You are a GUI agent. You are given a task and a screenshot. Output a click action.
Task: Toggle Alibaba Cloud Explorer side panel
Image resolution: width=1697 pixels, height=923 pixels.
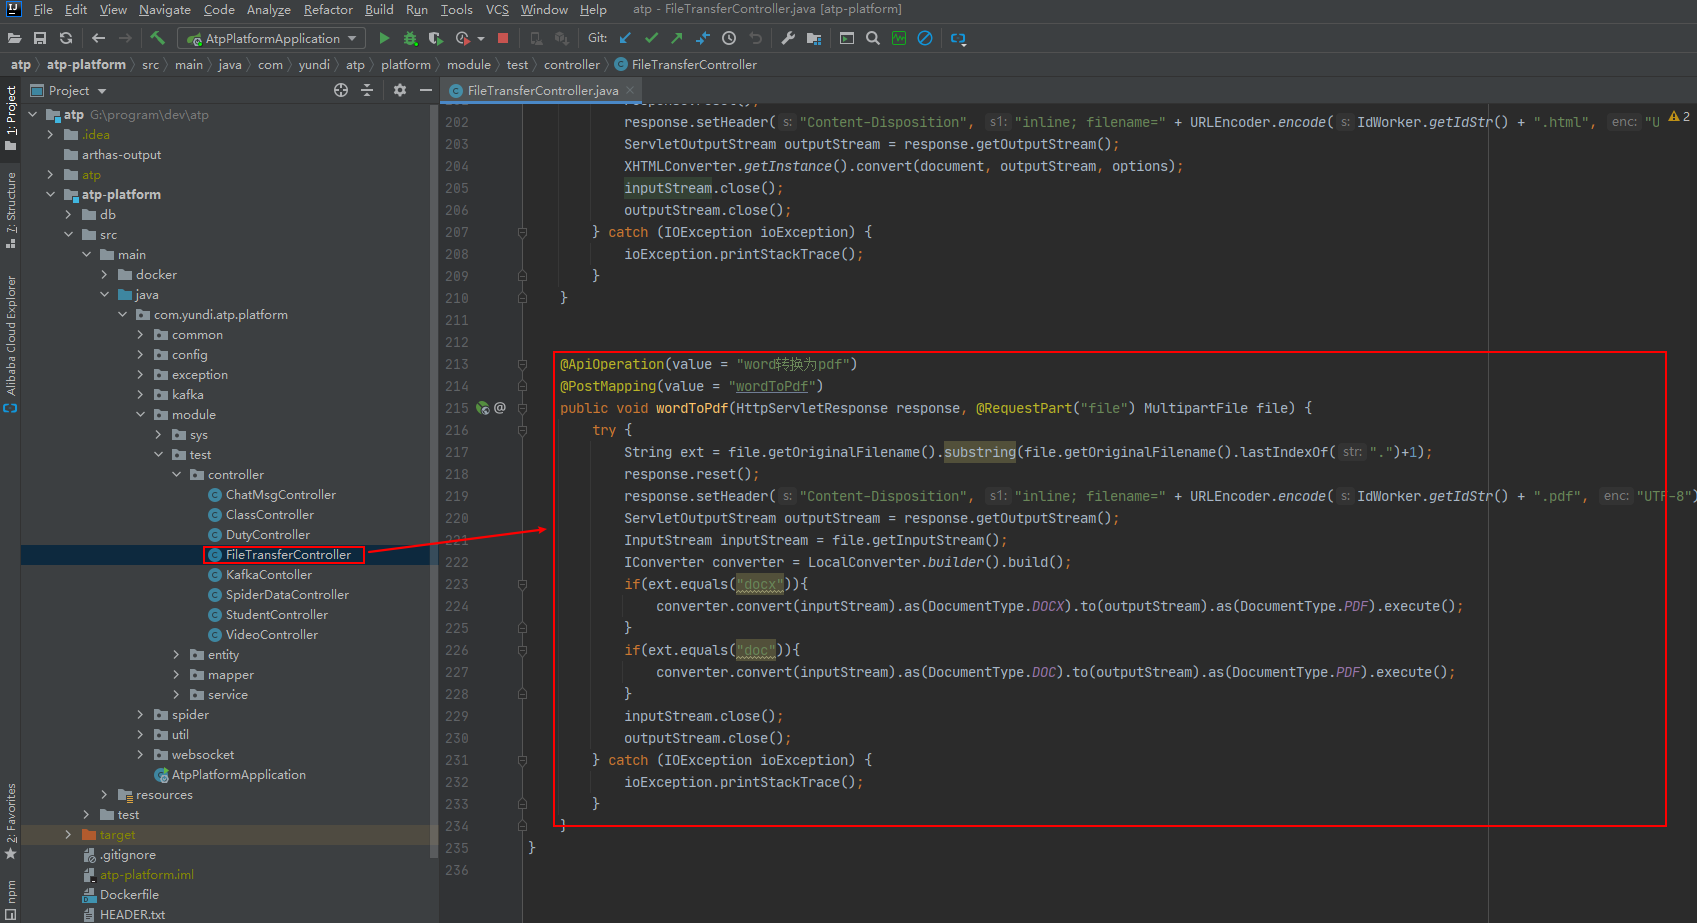(x=11, y=336)
